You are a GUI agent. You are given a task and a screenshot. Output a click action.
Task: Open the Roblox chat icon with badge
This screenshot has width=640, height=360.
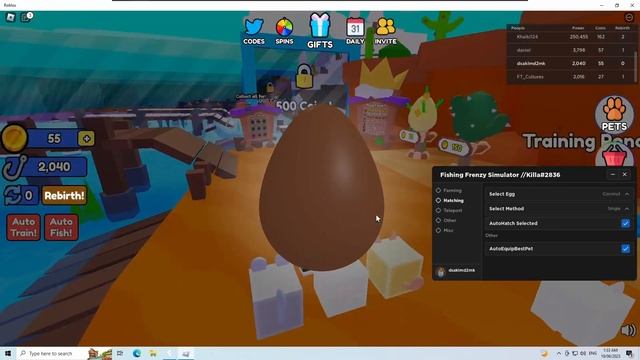click(27, 17)
